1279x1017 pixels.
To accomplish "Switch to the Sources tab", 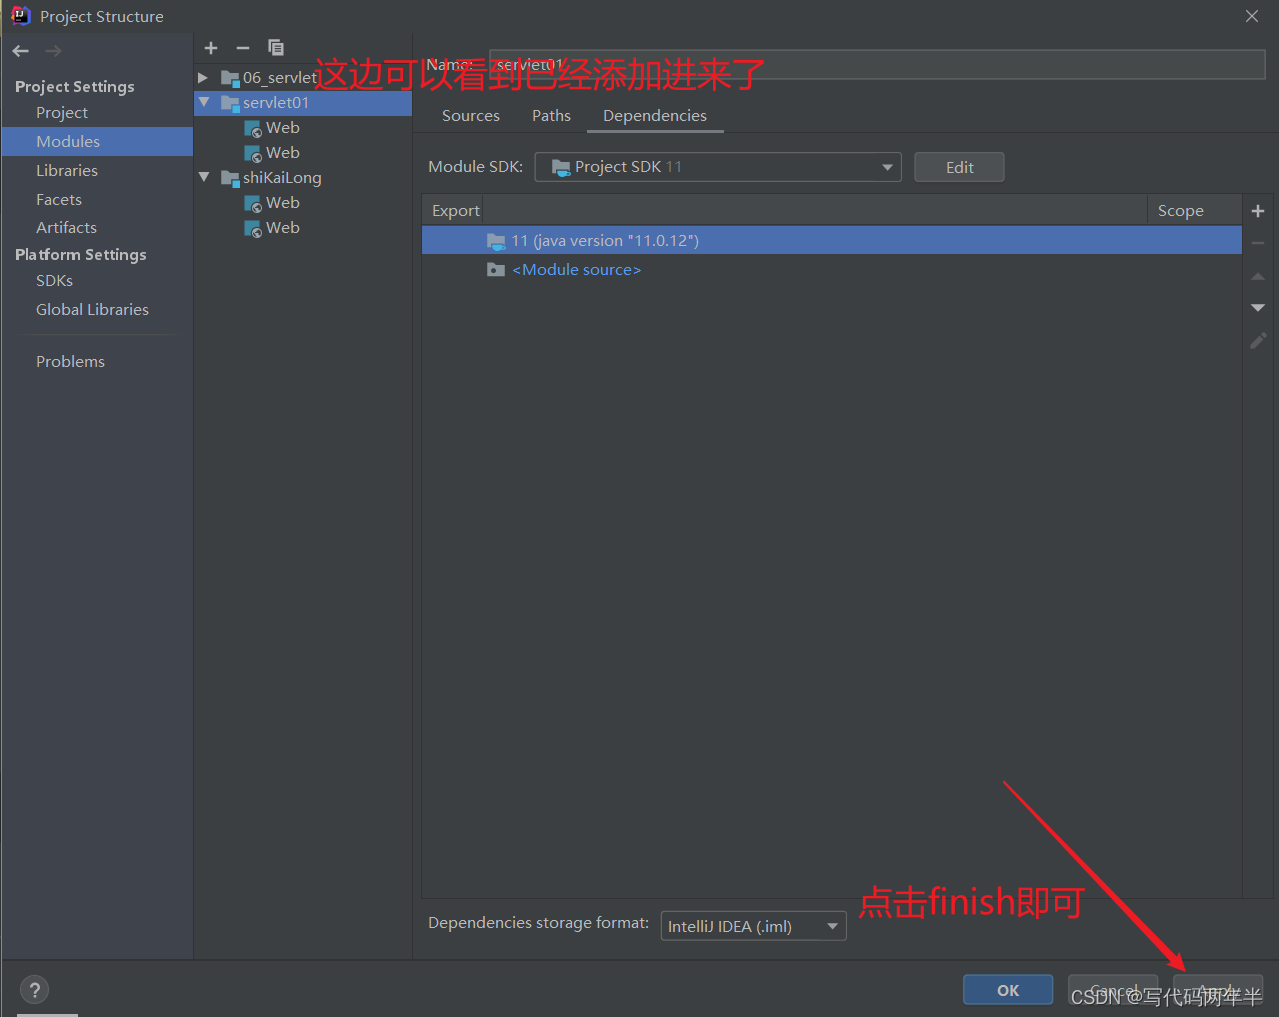I will [471, 116].
